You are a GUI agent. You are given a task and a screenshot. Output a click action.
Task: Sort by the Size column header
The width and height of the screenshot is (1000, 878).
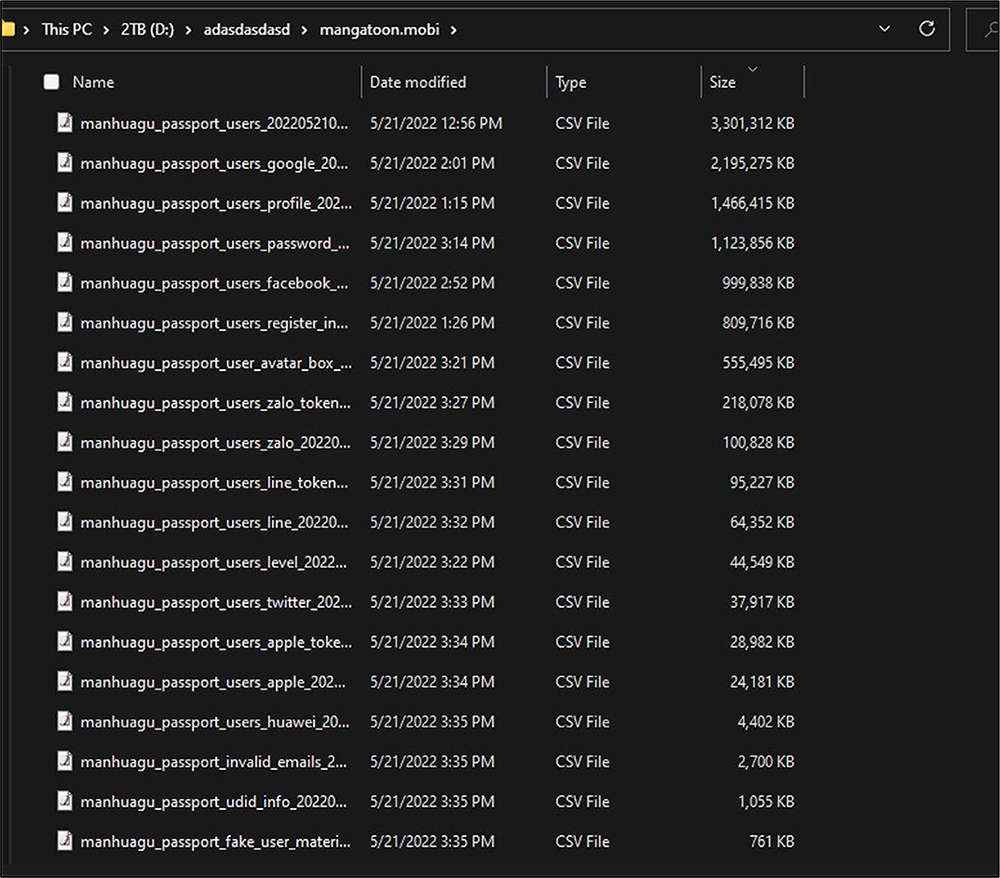(x=723, y=82)
